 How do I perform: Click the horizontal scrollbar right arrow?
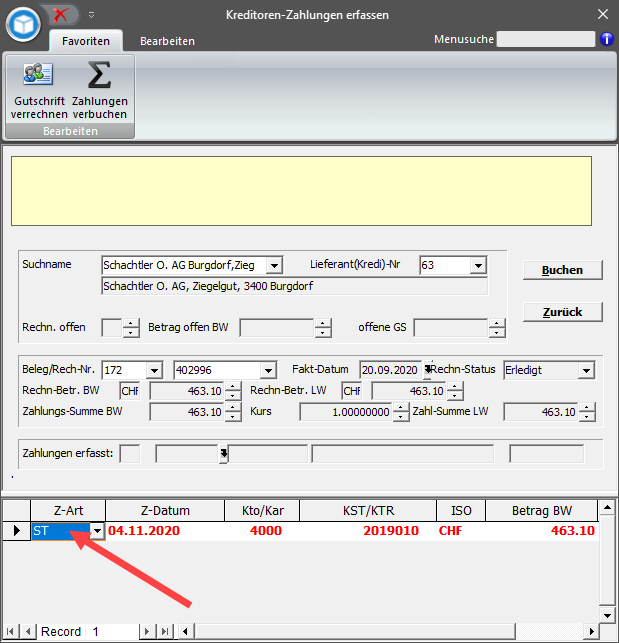591,632
